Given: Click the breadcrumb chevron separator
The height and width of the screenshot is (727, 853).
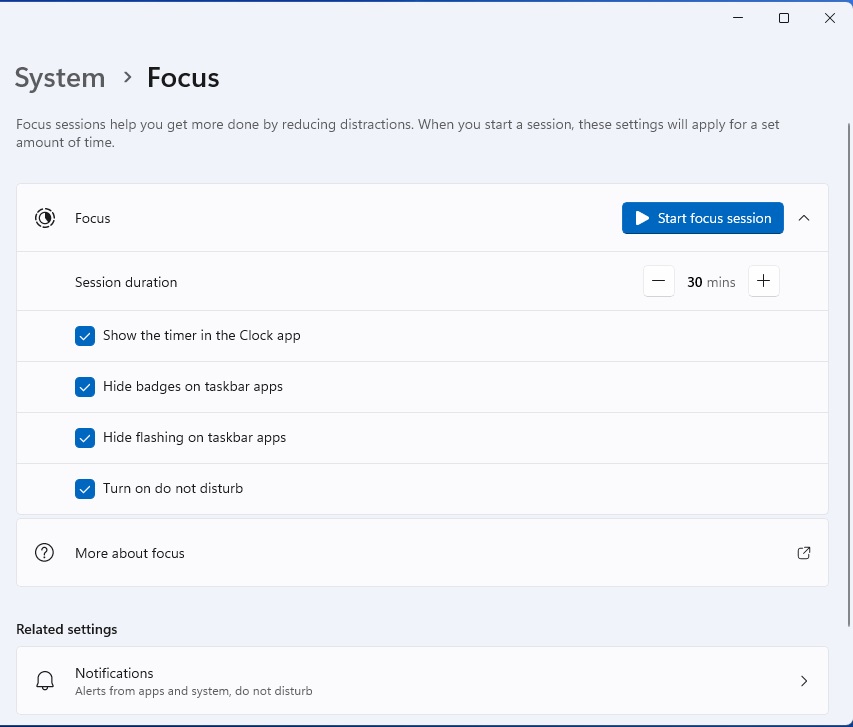Looking at the screenshot, I should [x=127, y=77].
